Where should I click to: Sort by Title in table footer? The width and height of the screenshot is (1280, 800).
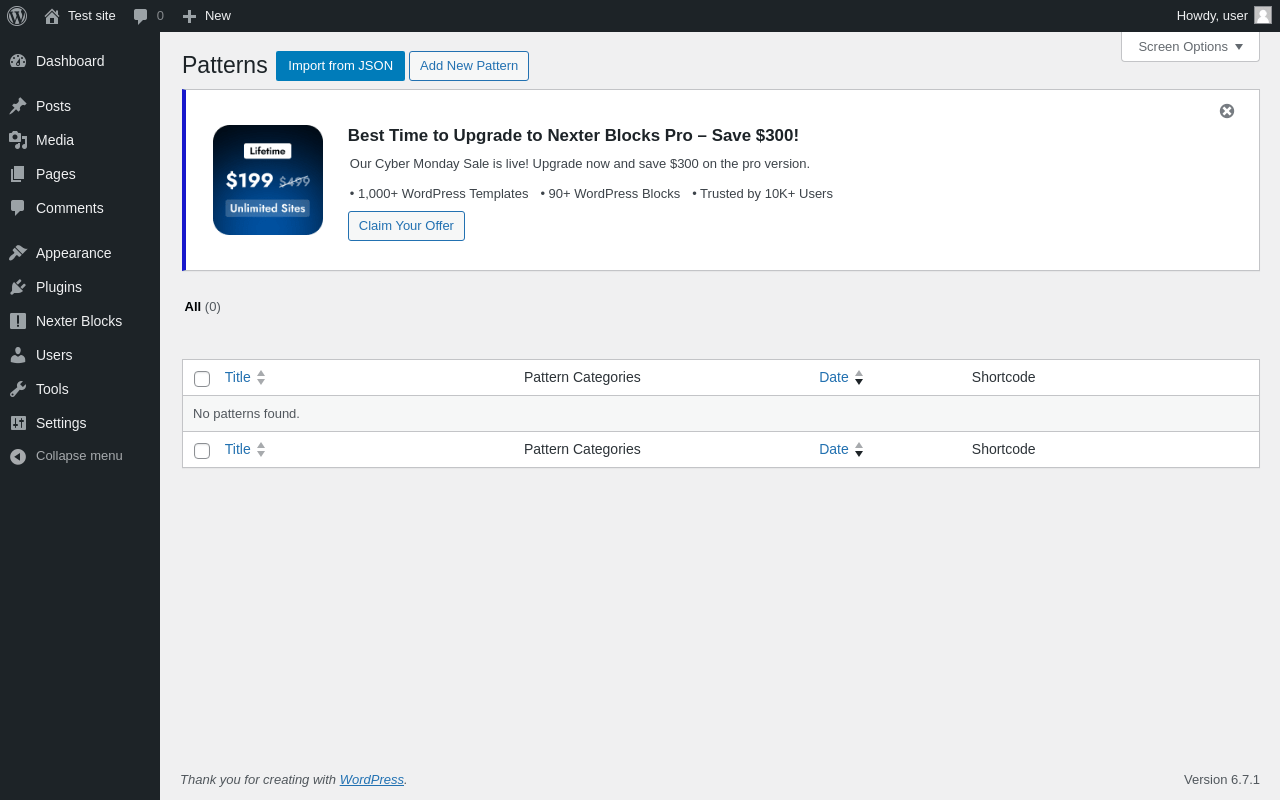tap(238, 449)
